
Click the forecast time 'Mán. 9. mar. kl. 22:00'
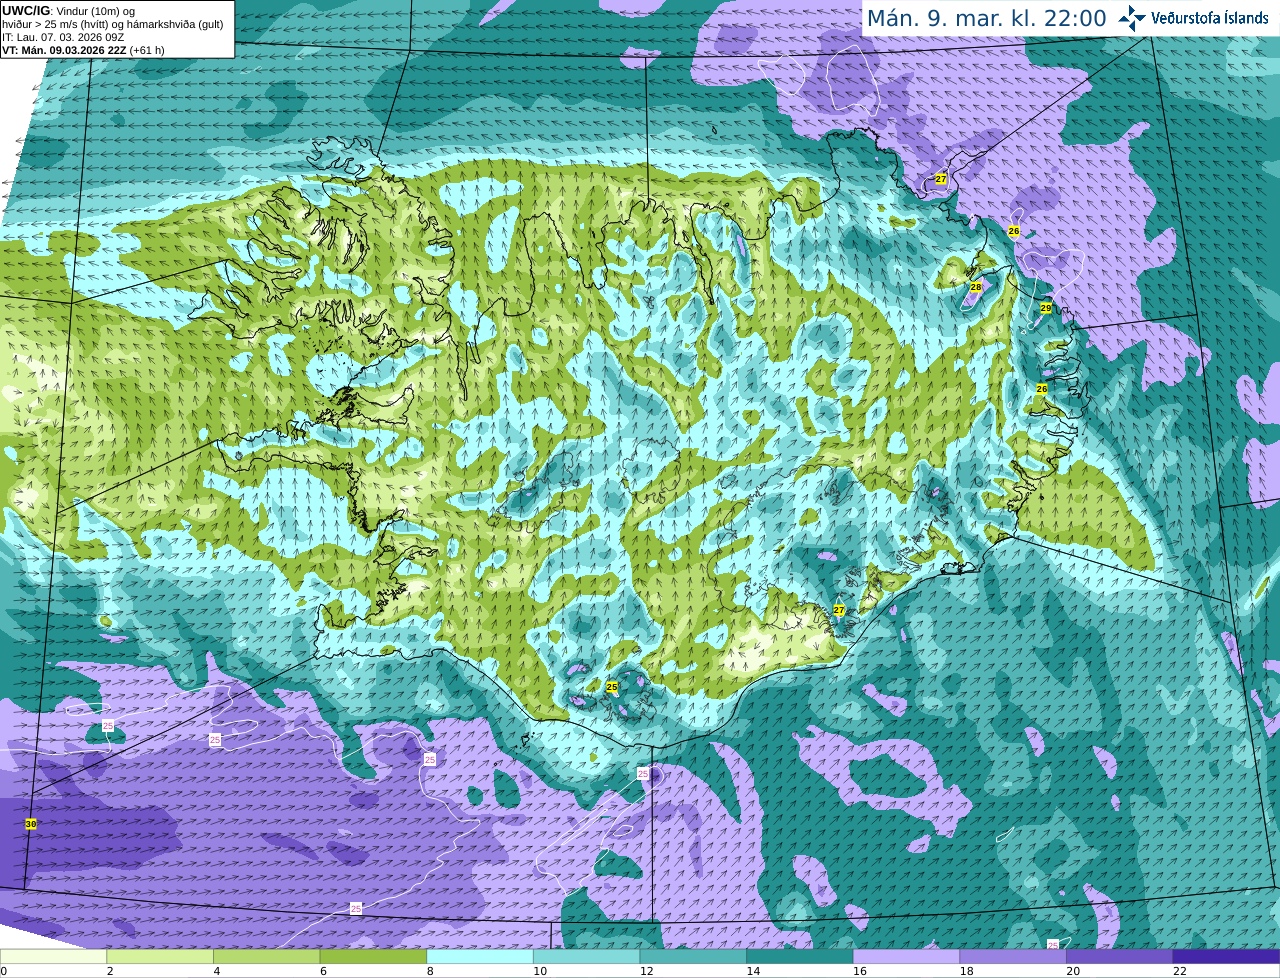(x=986, y=18)
